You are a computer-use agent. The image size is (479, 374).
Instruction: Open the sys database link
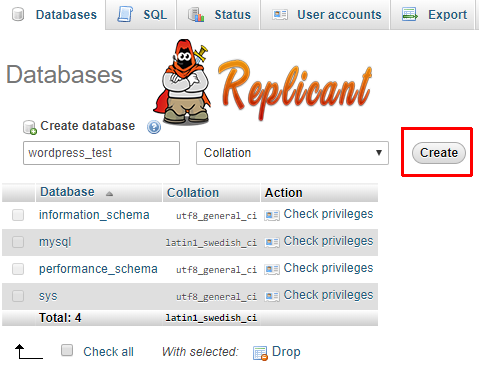(x=48, y=296)
